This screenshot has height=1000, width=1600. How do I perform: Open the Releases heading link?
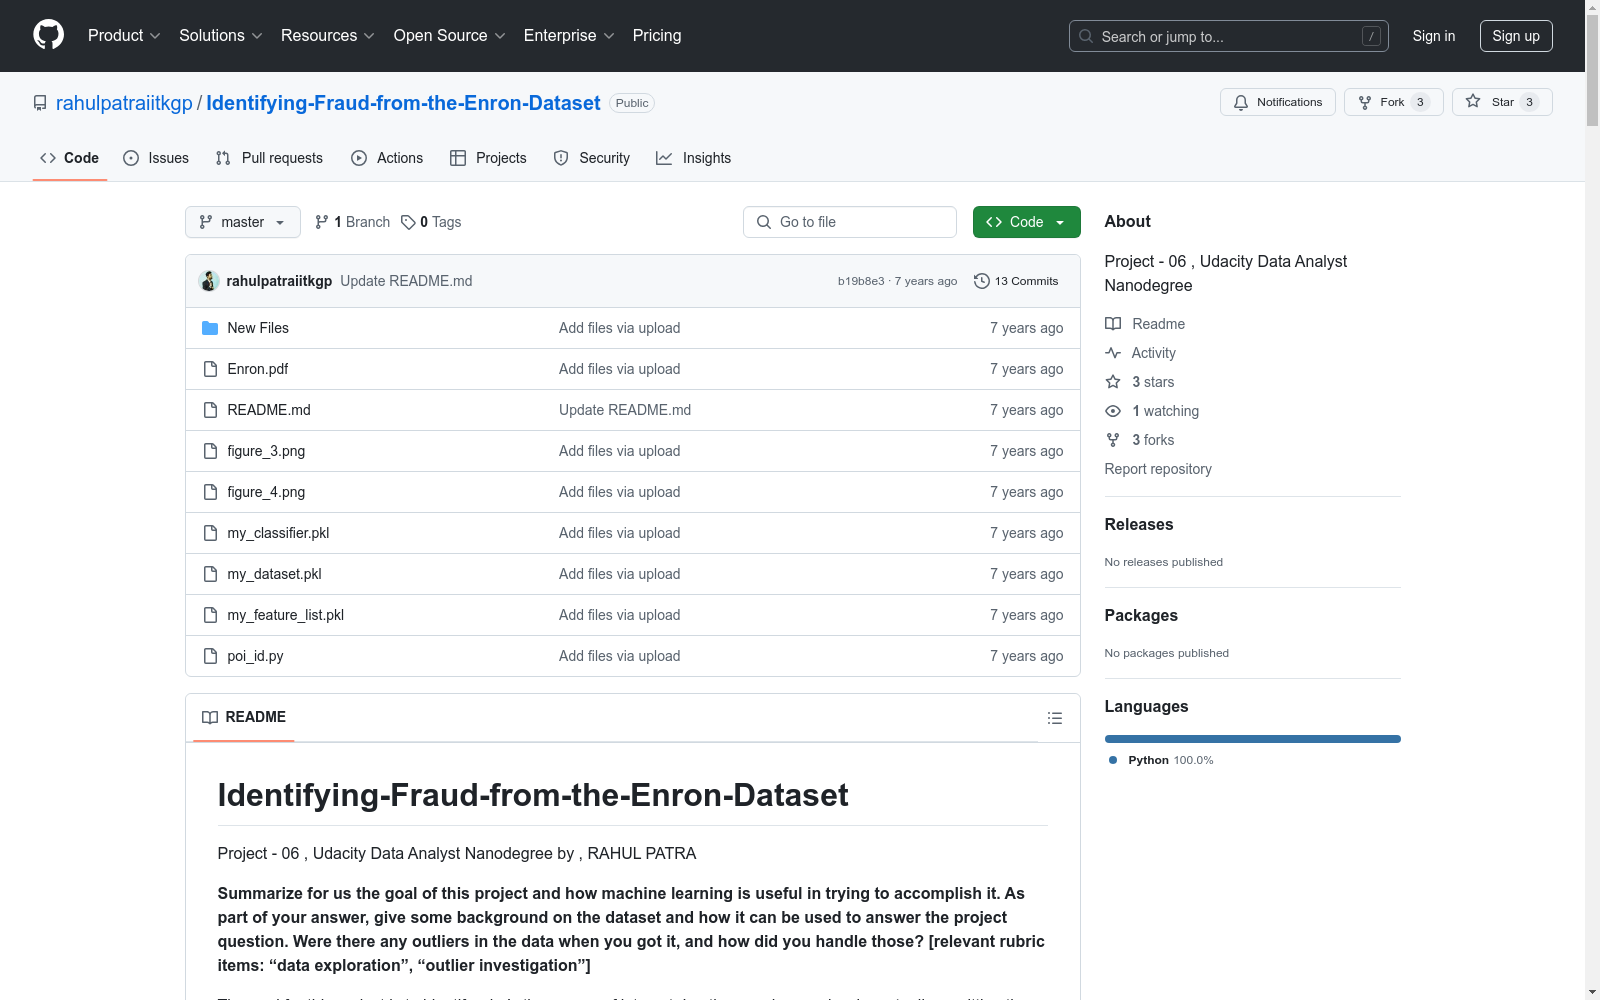(x=1139, y=524)
